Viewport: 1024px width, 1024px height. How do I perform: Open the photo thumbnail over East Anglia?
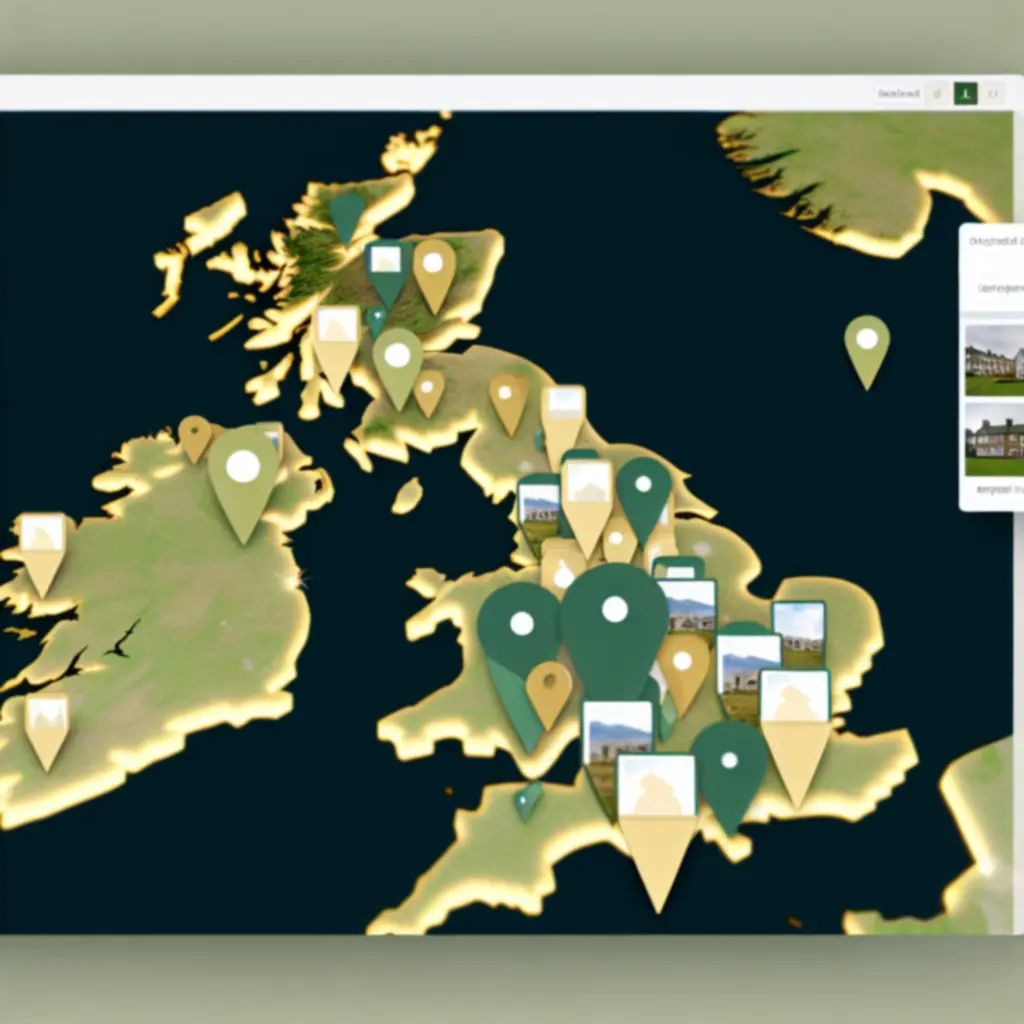(798, 635)
